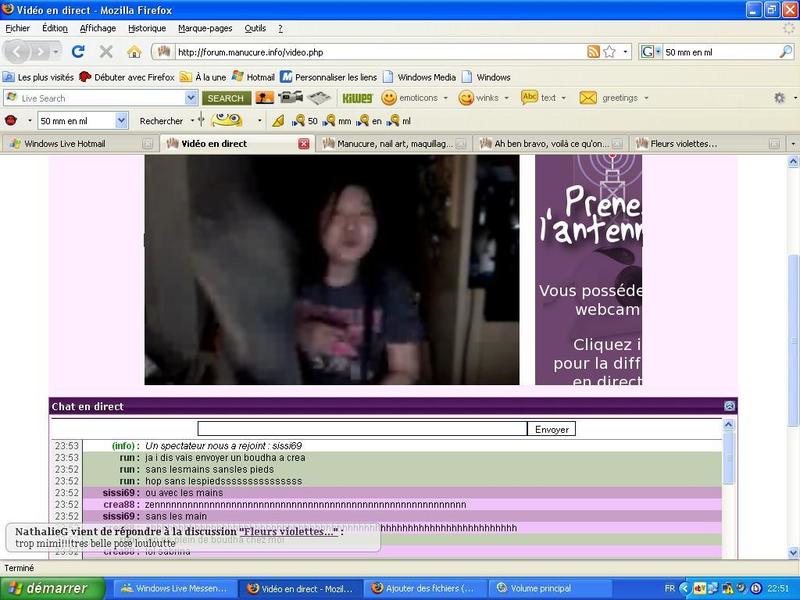Click the Firefox reload page button
The width and height of the screenshot is (800, 600).
[78, 51]
